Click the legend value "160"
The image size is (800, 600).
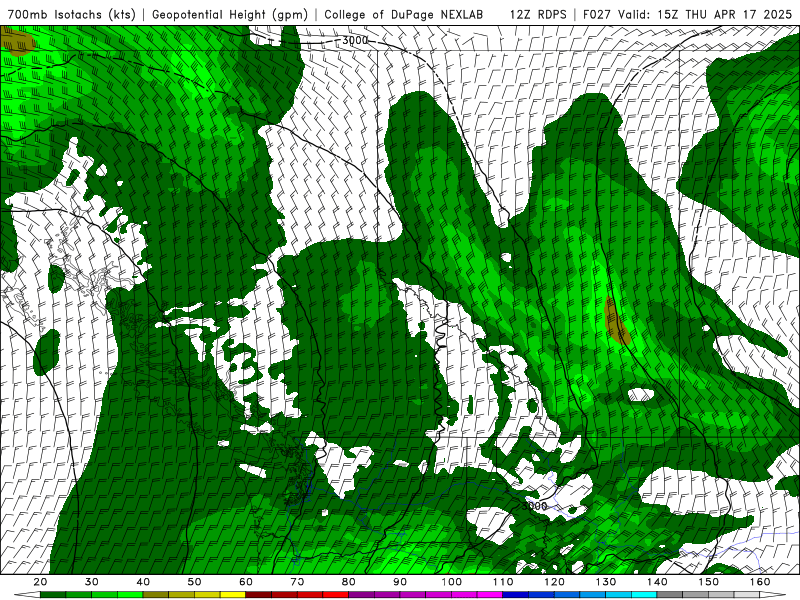760,582
